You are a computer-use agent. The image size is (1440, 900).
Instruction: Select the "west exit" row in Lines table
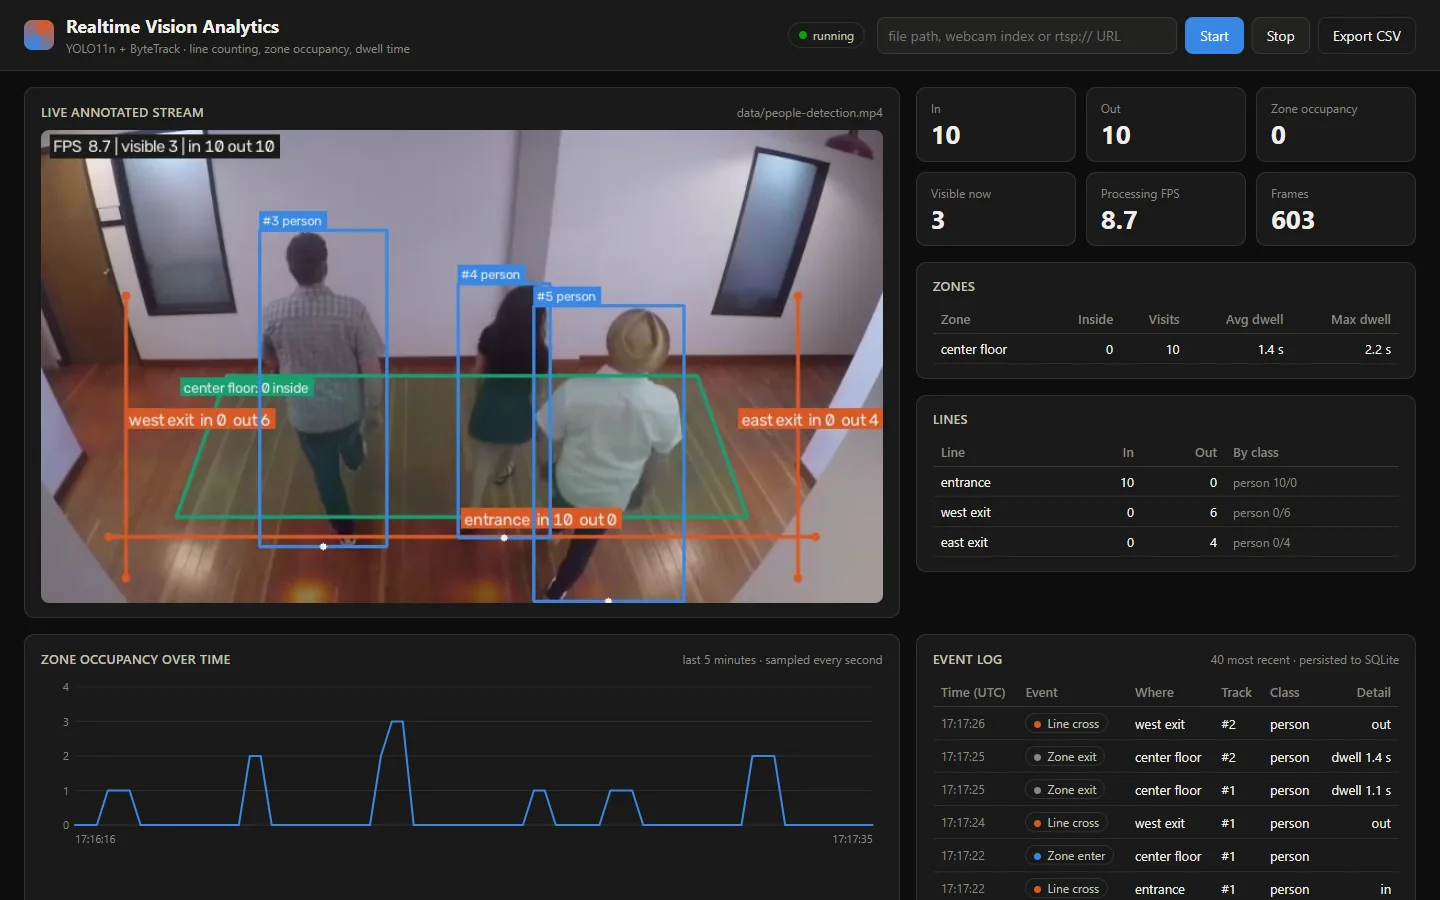point(1166,512)
